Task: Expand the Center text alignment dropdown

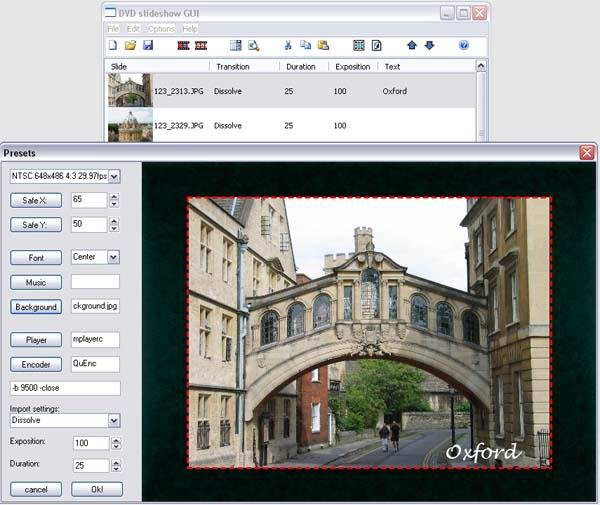Action: (113, 257)
